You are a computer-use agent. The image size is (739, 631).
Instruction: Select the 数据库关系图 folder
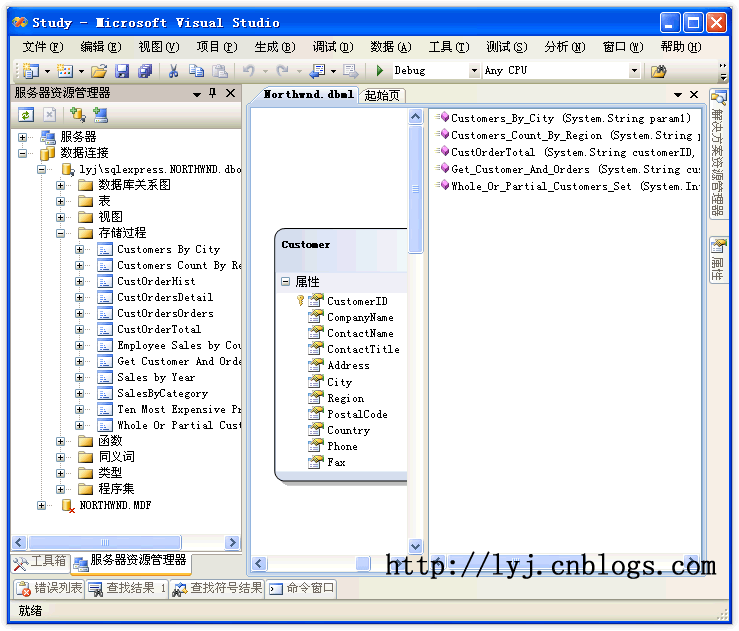click(x=134, y=185)
